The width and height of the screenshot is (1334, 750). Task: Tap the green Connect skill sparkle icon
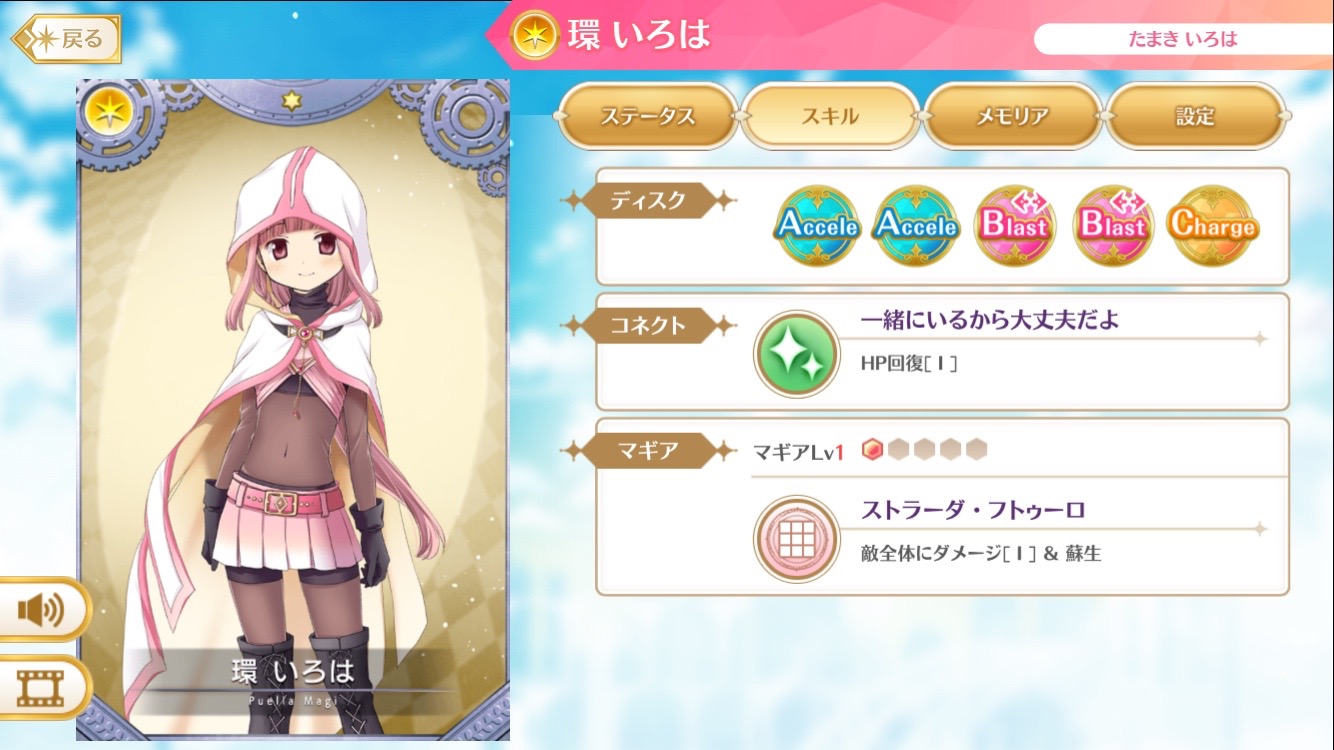click(796, 355)
